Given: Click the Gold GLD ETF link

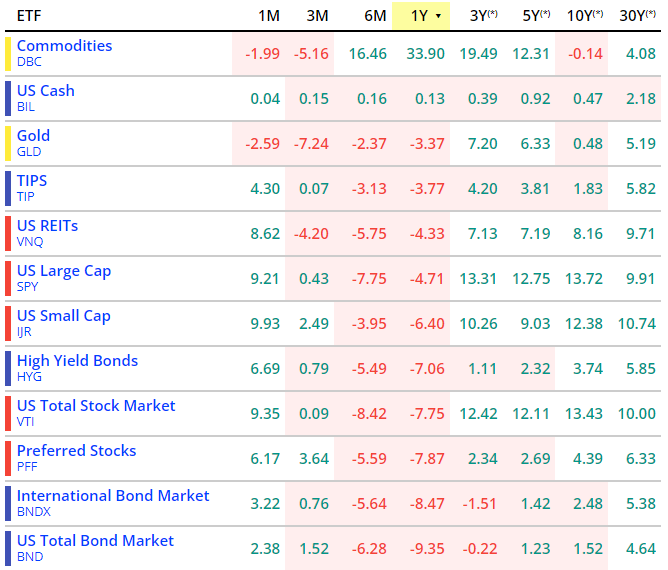Looking at the screenshot, I should 33,136.
